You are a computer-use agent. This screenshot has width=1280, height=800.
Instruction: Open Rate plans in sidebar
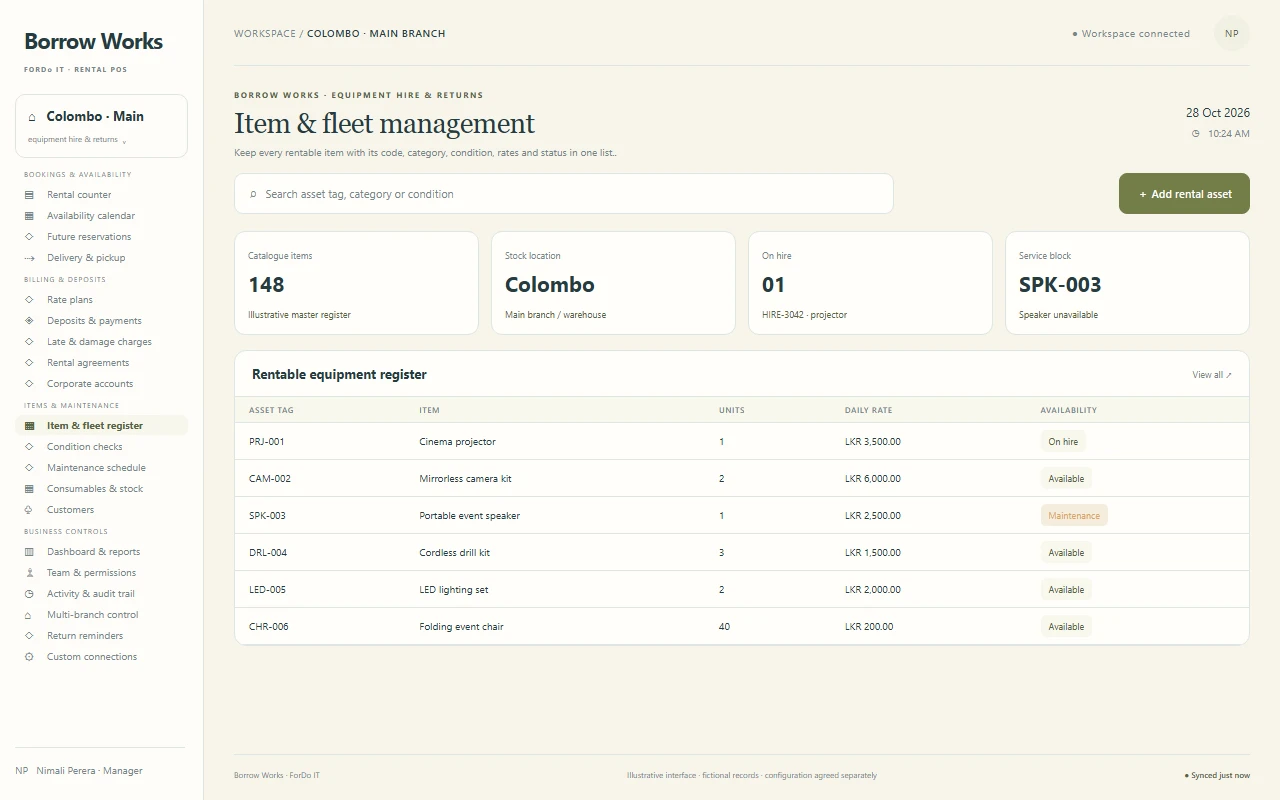[70, 300]
